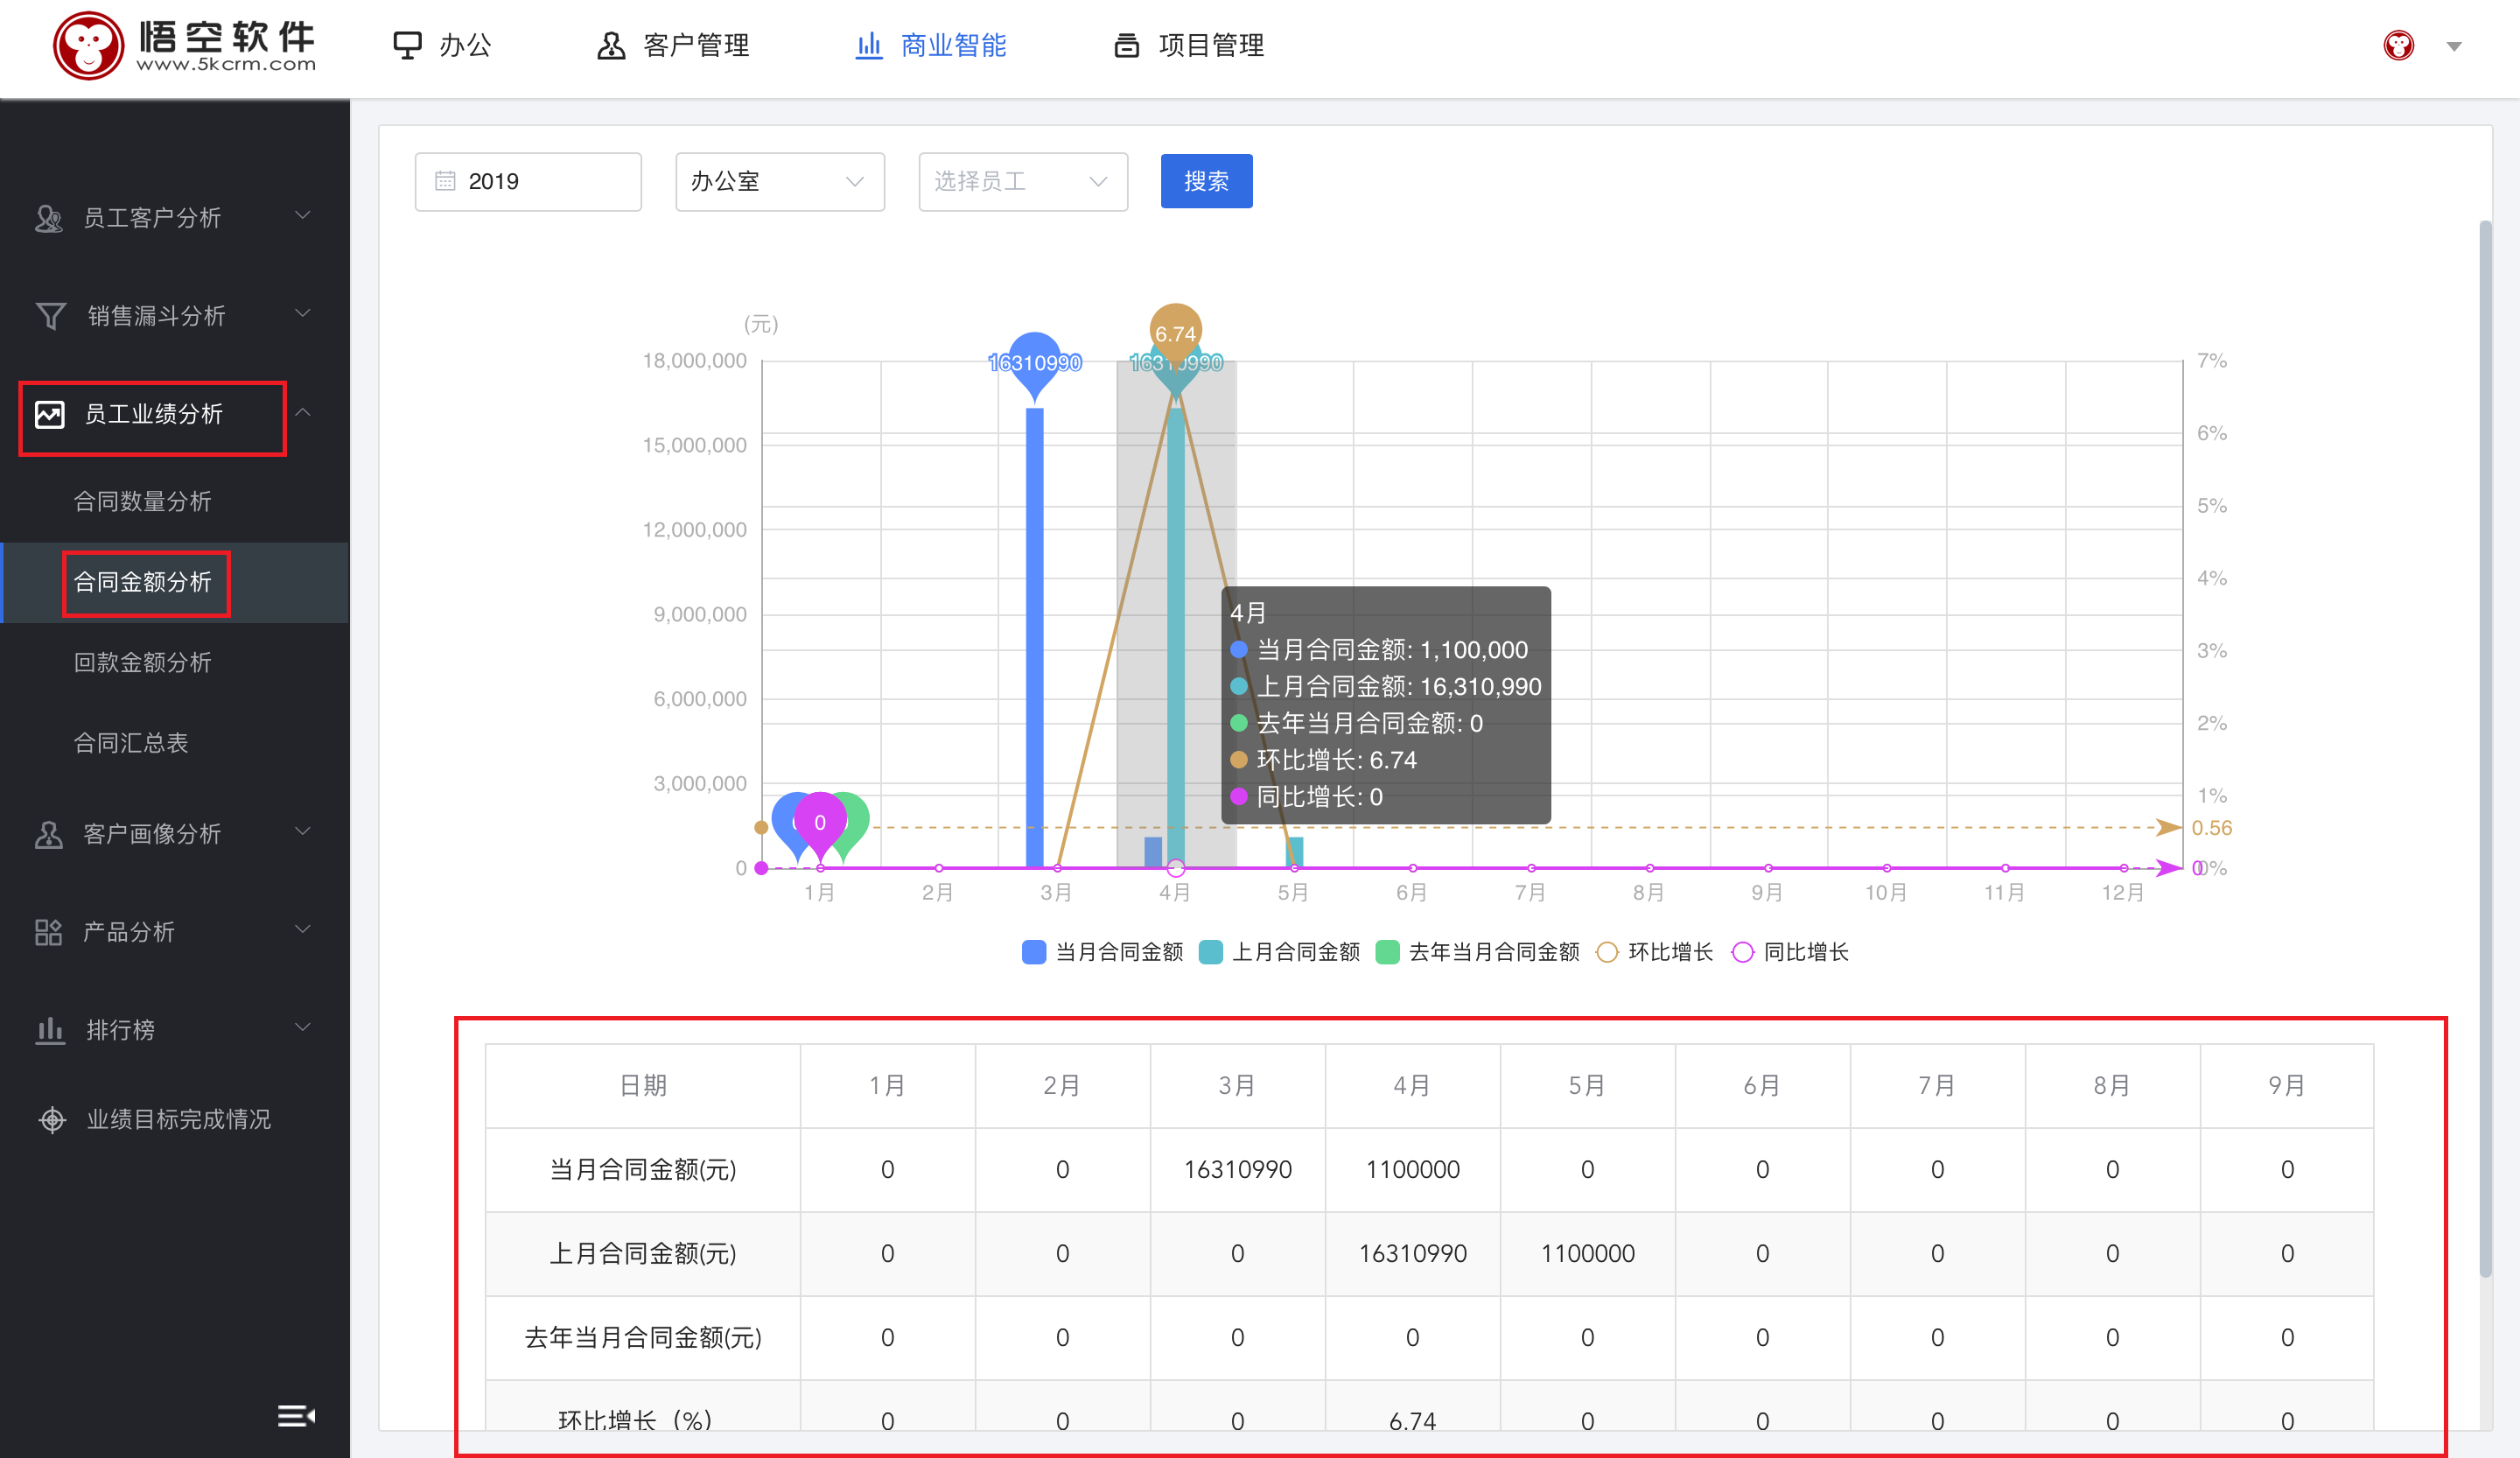
Task: Click the 销售漏斗分析 funnel icon
Action: (50, 316)
